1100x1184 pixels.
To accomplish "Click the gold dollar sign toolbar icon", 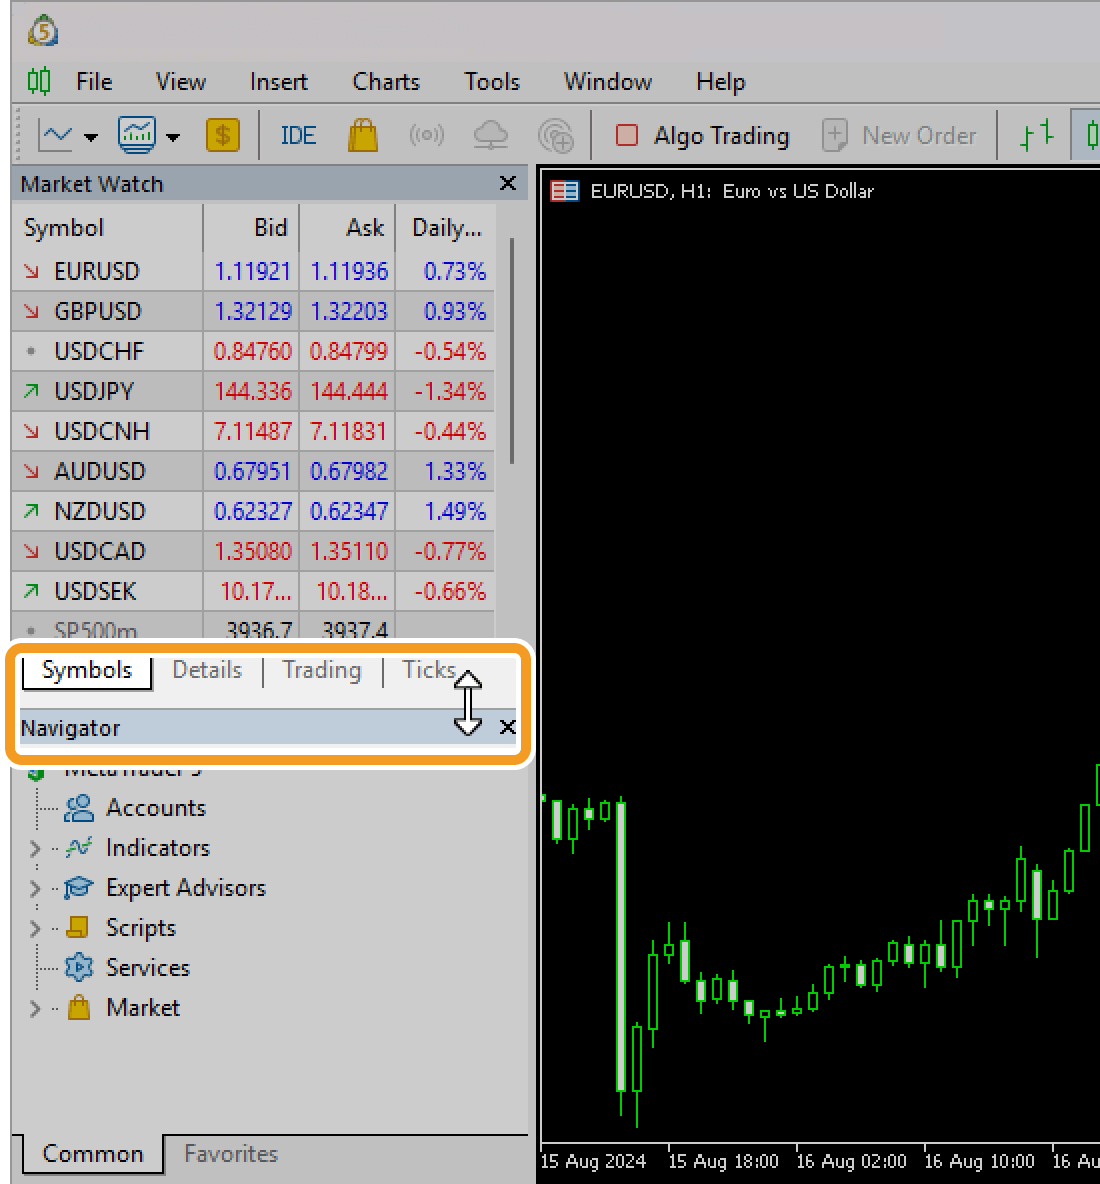I will pyautogui.click(x=223, y=135).
